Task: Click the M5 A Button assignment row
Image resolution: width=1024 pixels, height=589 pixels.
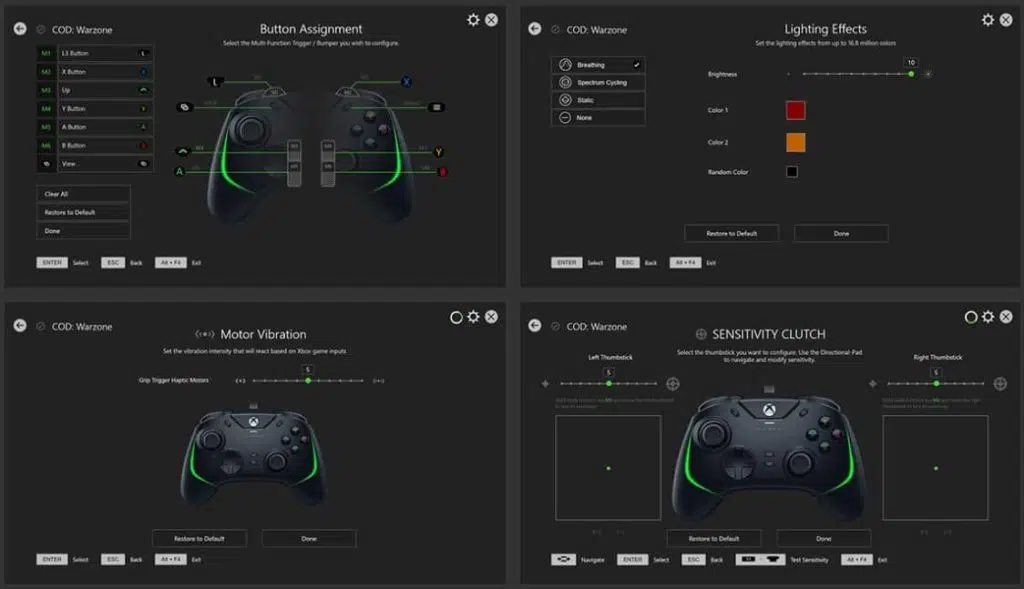Action: pos(95,127)
